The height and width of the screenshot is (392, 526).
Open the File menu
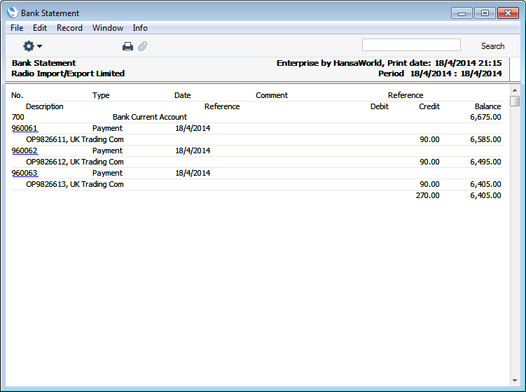[17, 28]
